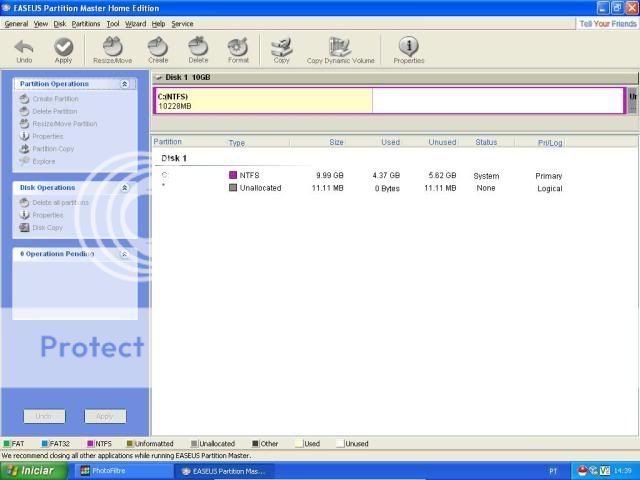Click the Primary cell in NTFS row
The height and width of the screenshot is (480, 640).
pos(549,176)
